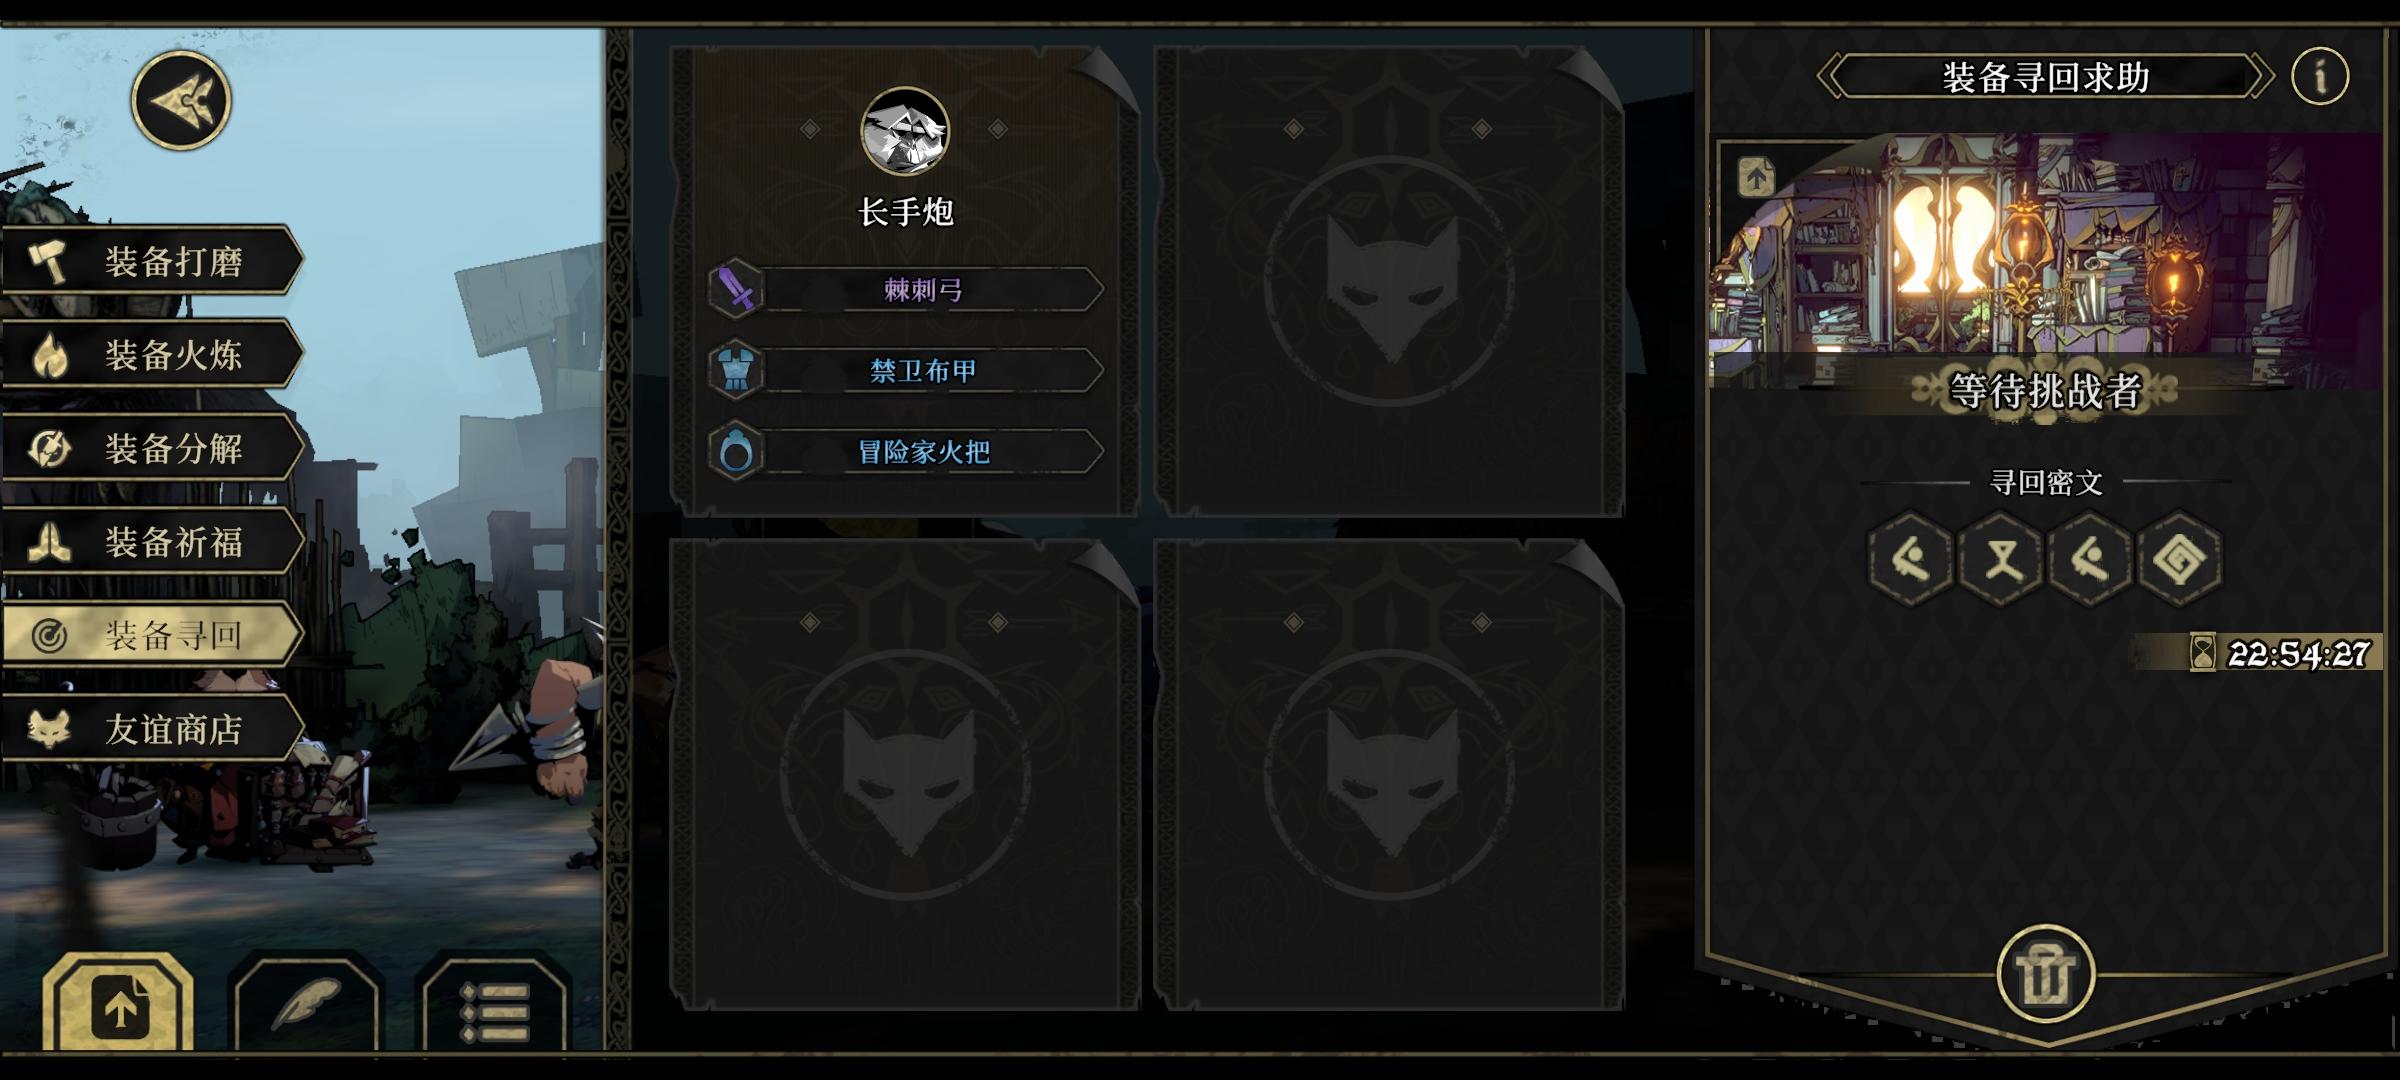Click the back arrow round button
The image size is (2400, 1080).
click(181, 100)
